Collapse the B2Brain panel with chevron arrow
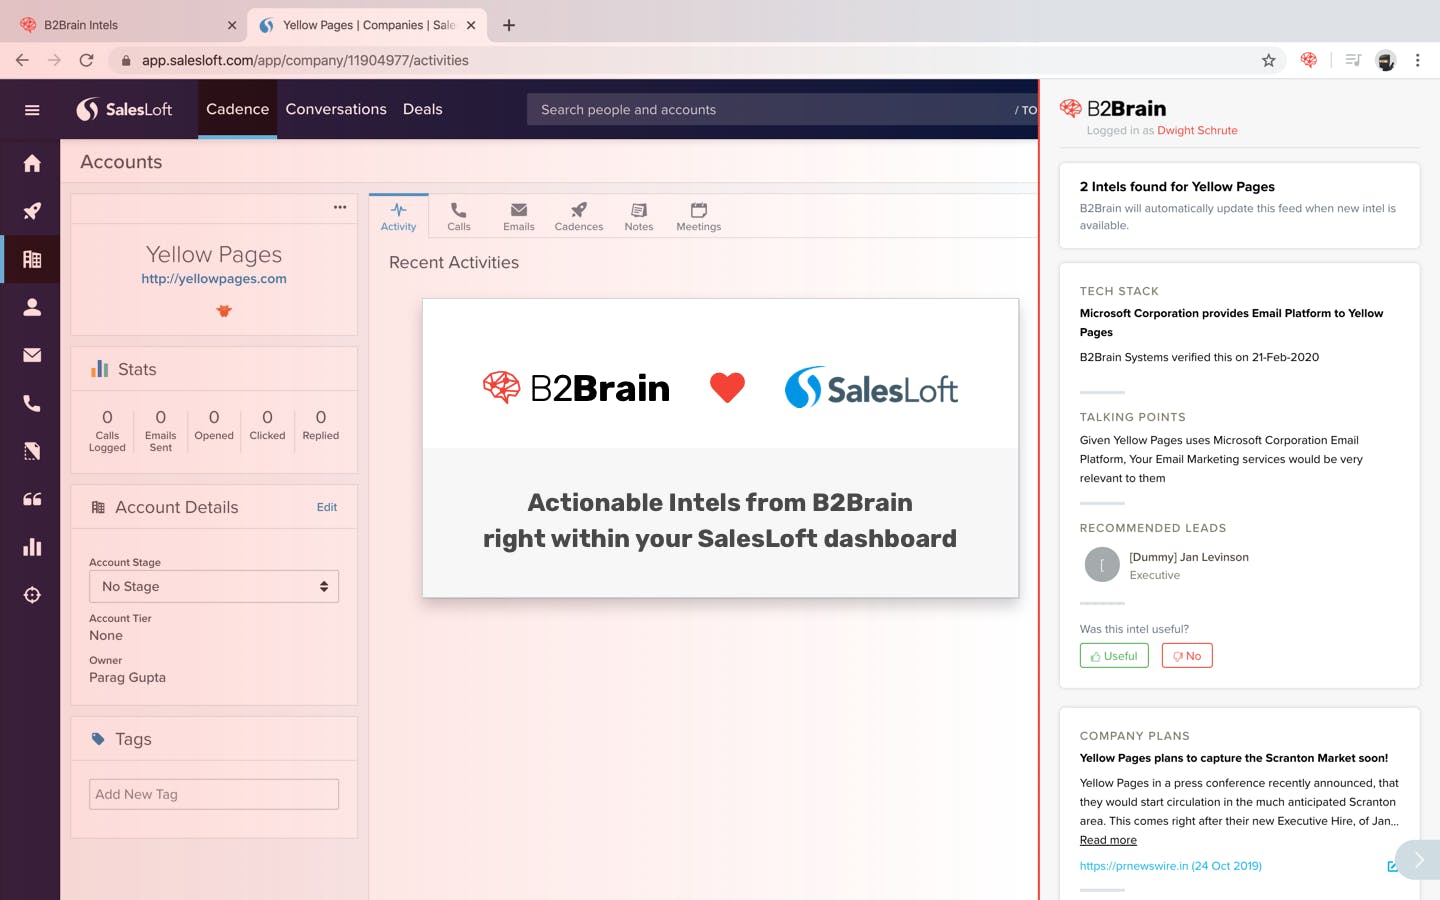The width and height of the screenshot is (1440, 900). coord(1418,860)
